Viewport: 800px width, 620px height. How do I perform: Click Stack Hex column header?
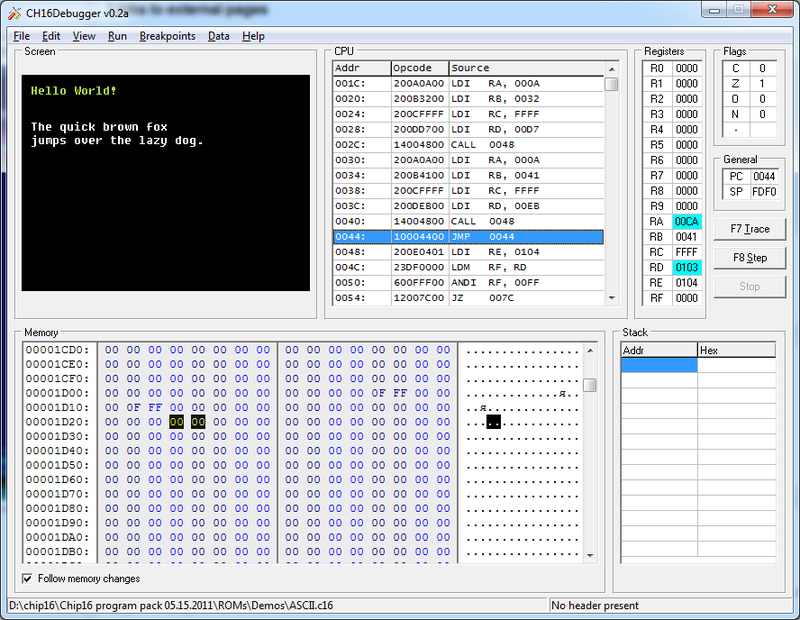(737, 350)
